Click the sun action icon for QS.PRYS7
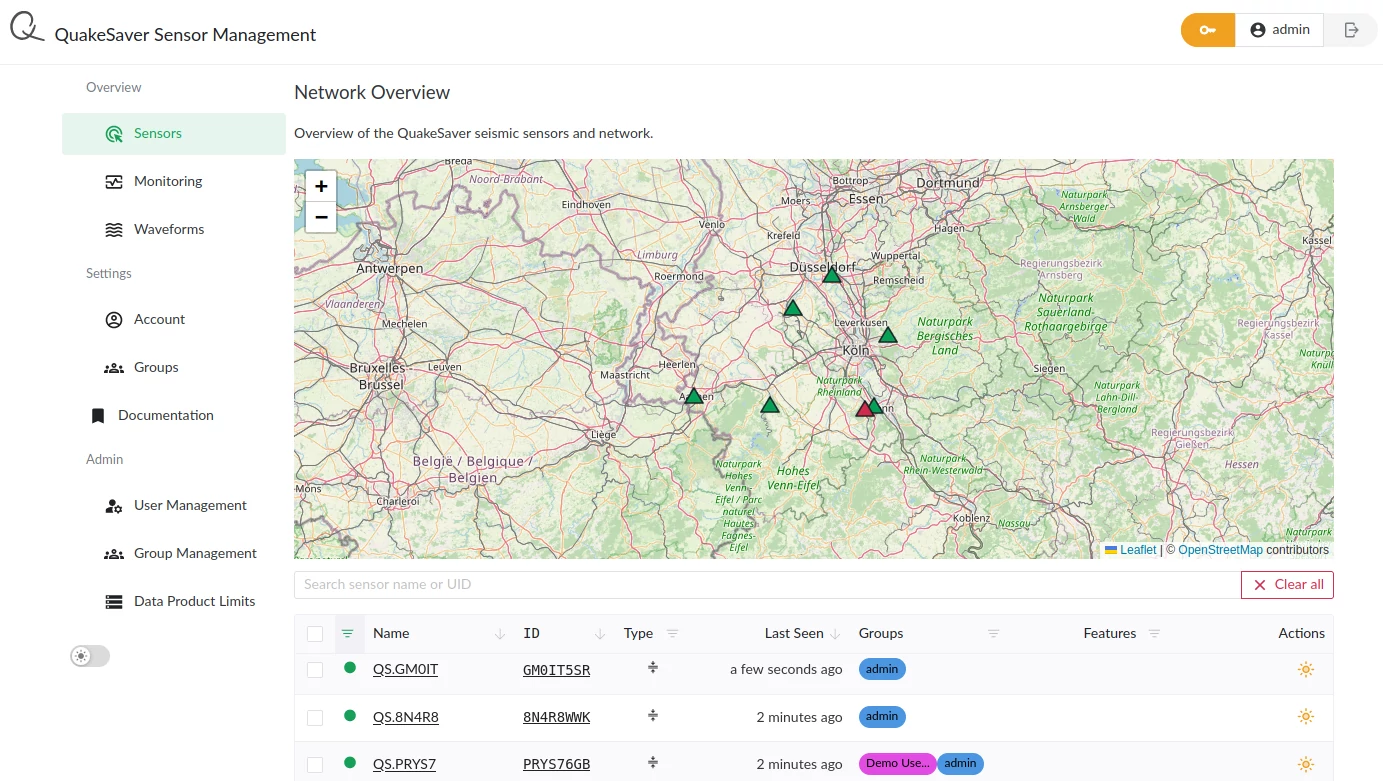 click(1305, 765)
